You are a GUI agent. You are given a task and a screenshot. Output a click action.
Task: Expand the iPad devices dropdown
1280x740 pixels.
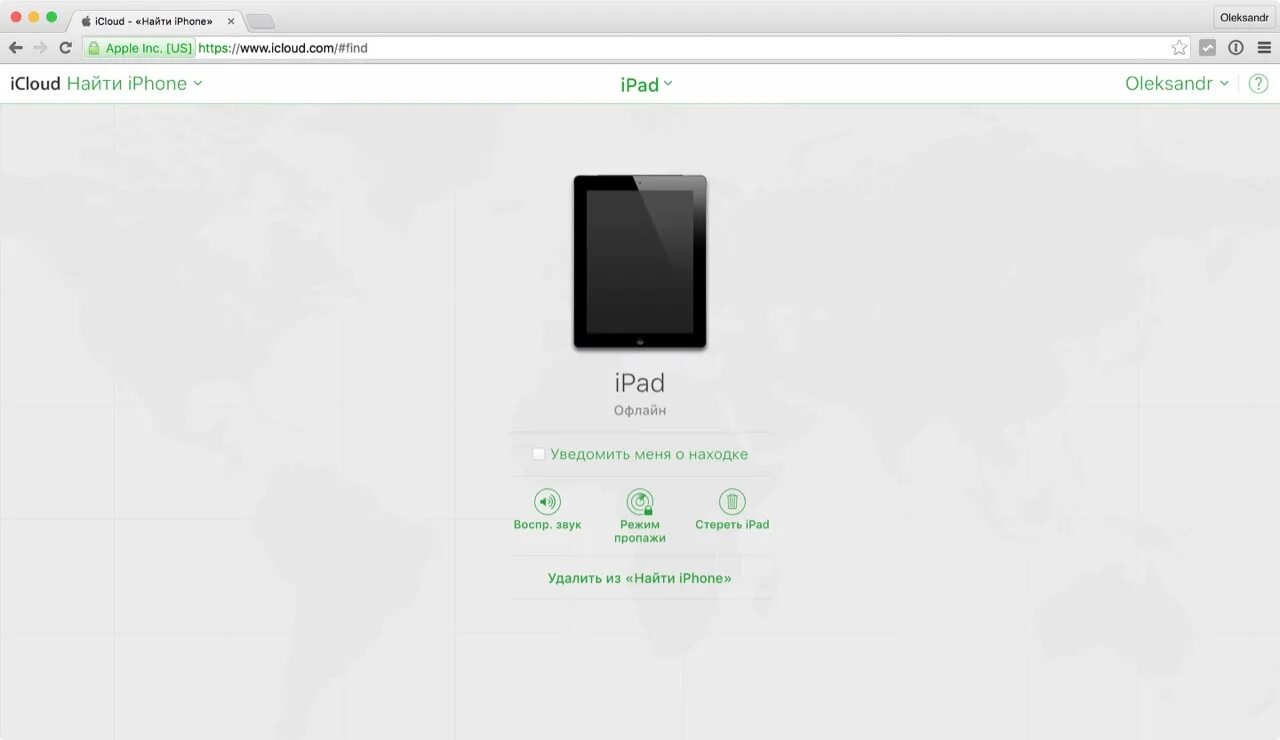tap(646, 85)
